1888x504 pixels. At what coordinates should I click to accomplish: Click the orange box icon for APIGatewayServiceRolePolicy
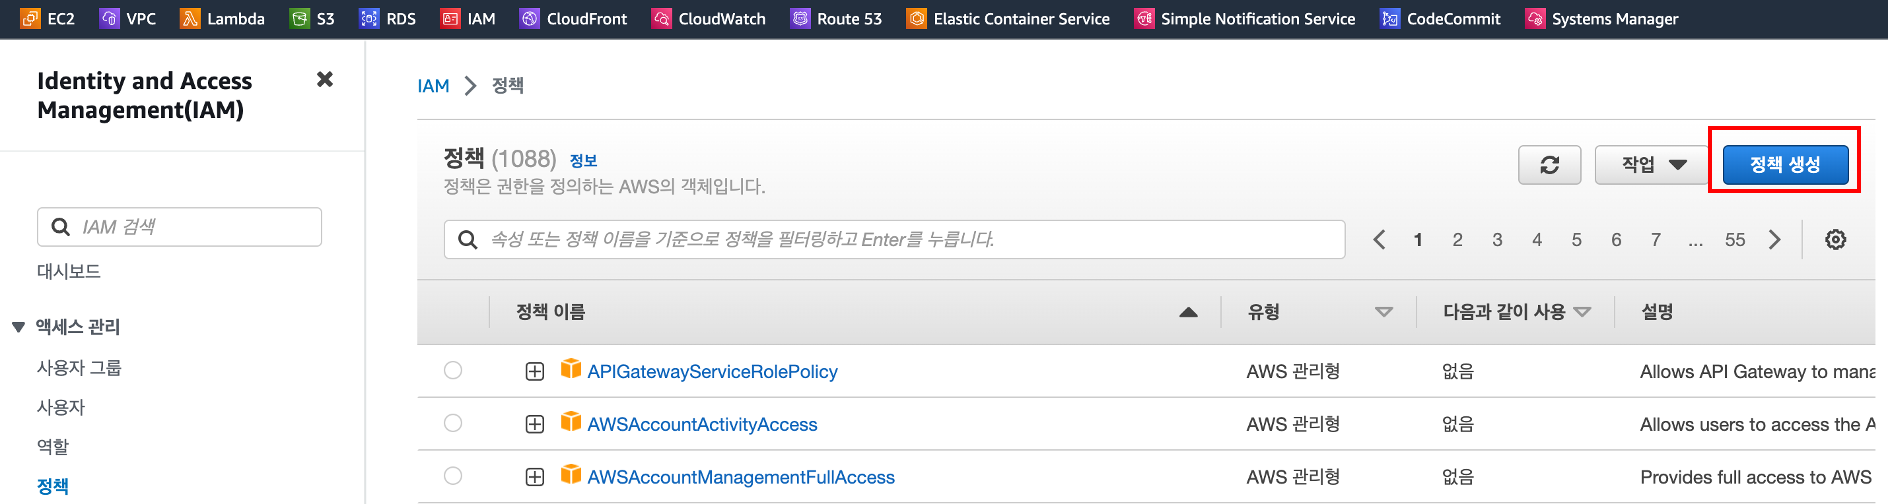coord(571,369)
